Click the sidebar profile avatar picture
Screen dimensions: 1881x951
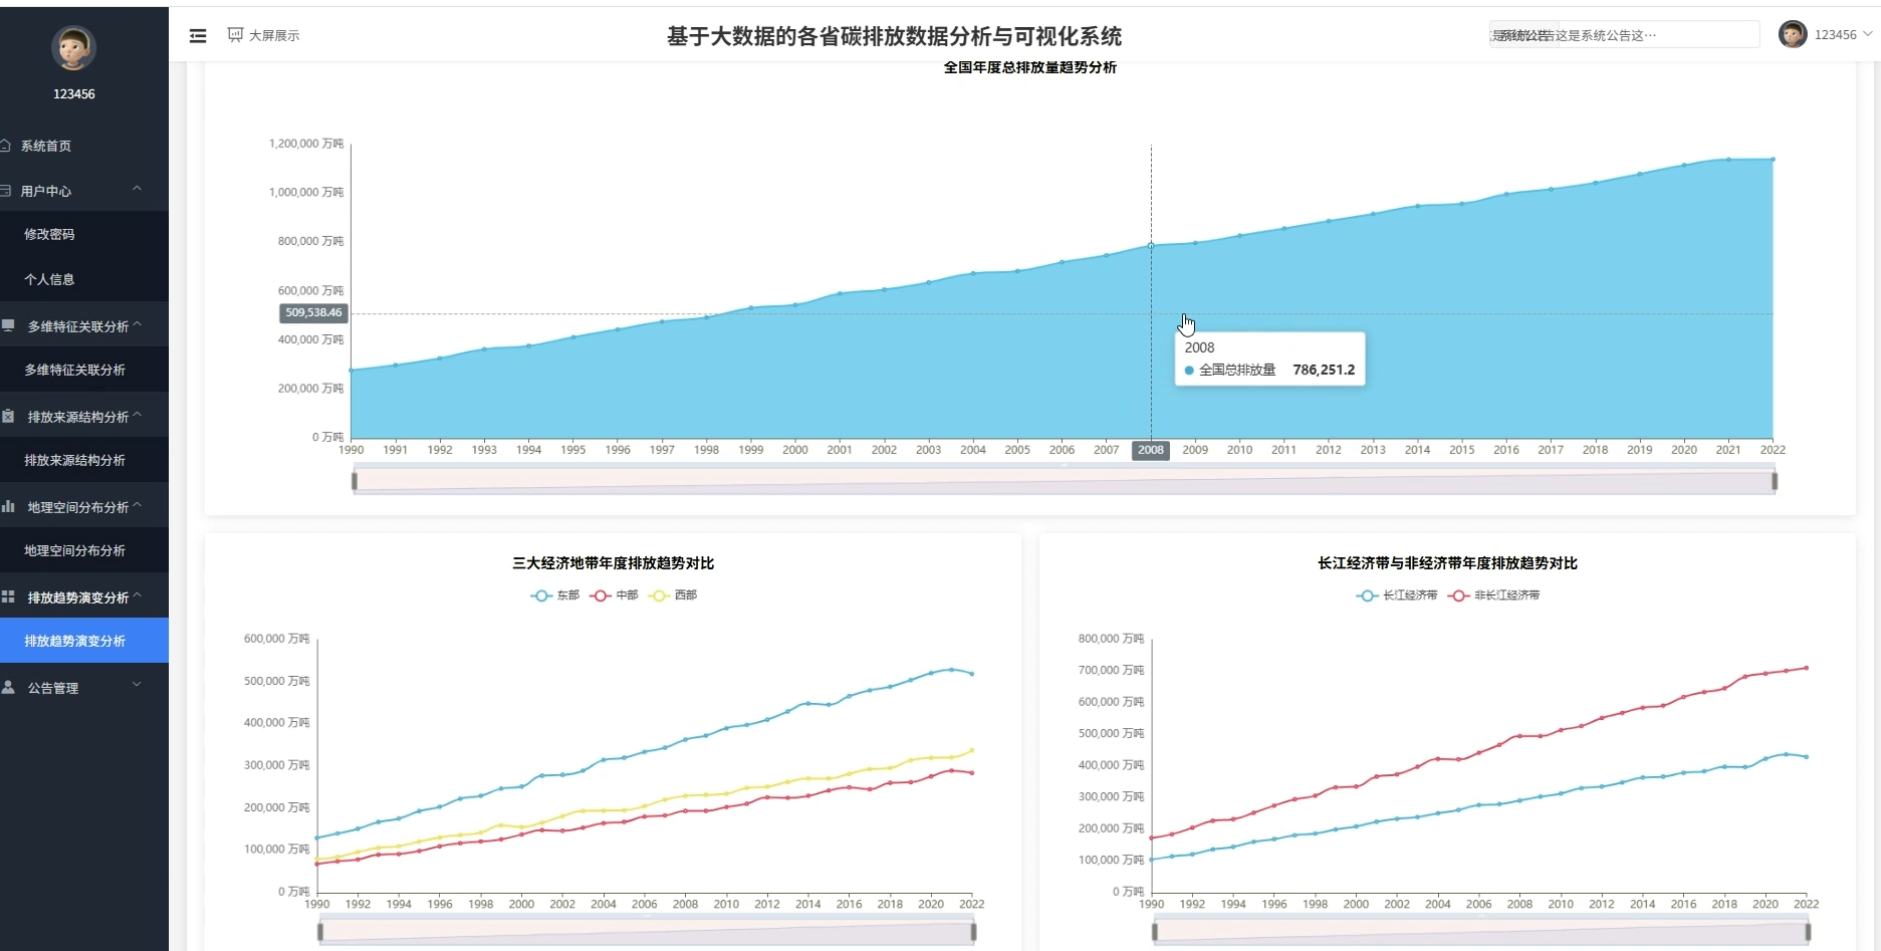(x=73, y=47)
